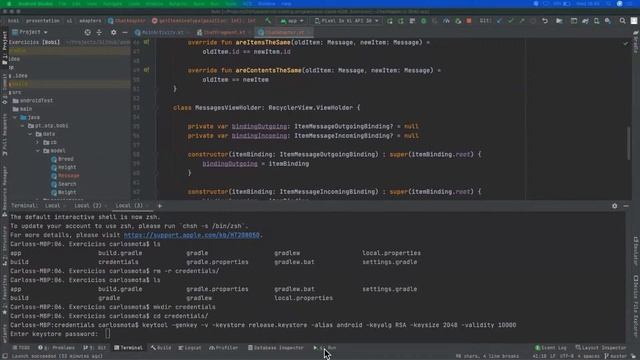This screenshot has width=640, height=360.
Task: Open the Event Log button
Action: tap(551, 348)
